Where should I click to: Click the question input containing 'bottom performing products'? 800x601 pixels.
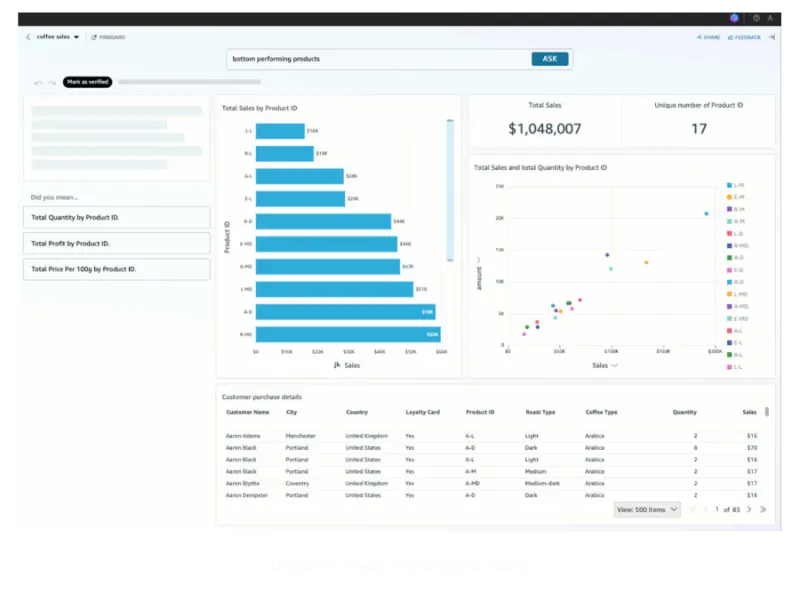pos(379,59)
